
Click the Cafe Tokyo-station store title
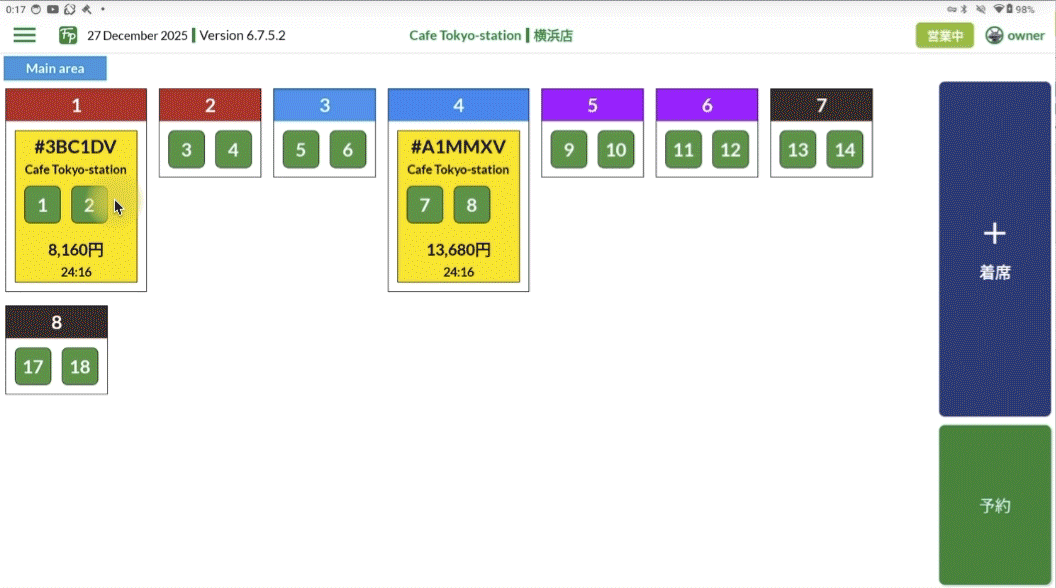click(x=465, y=35)
